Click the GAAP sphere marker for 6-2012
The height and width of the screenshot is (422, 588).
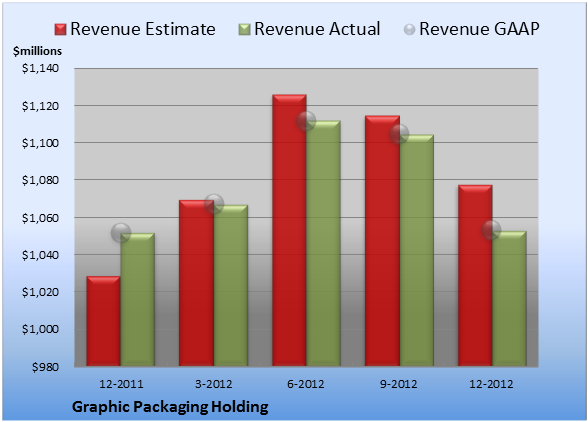click(306, 121)
